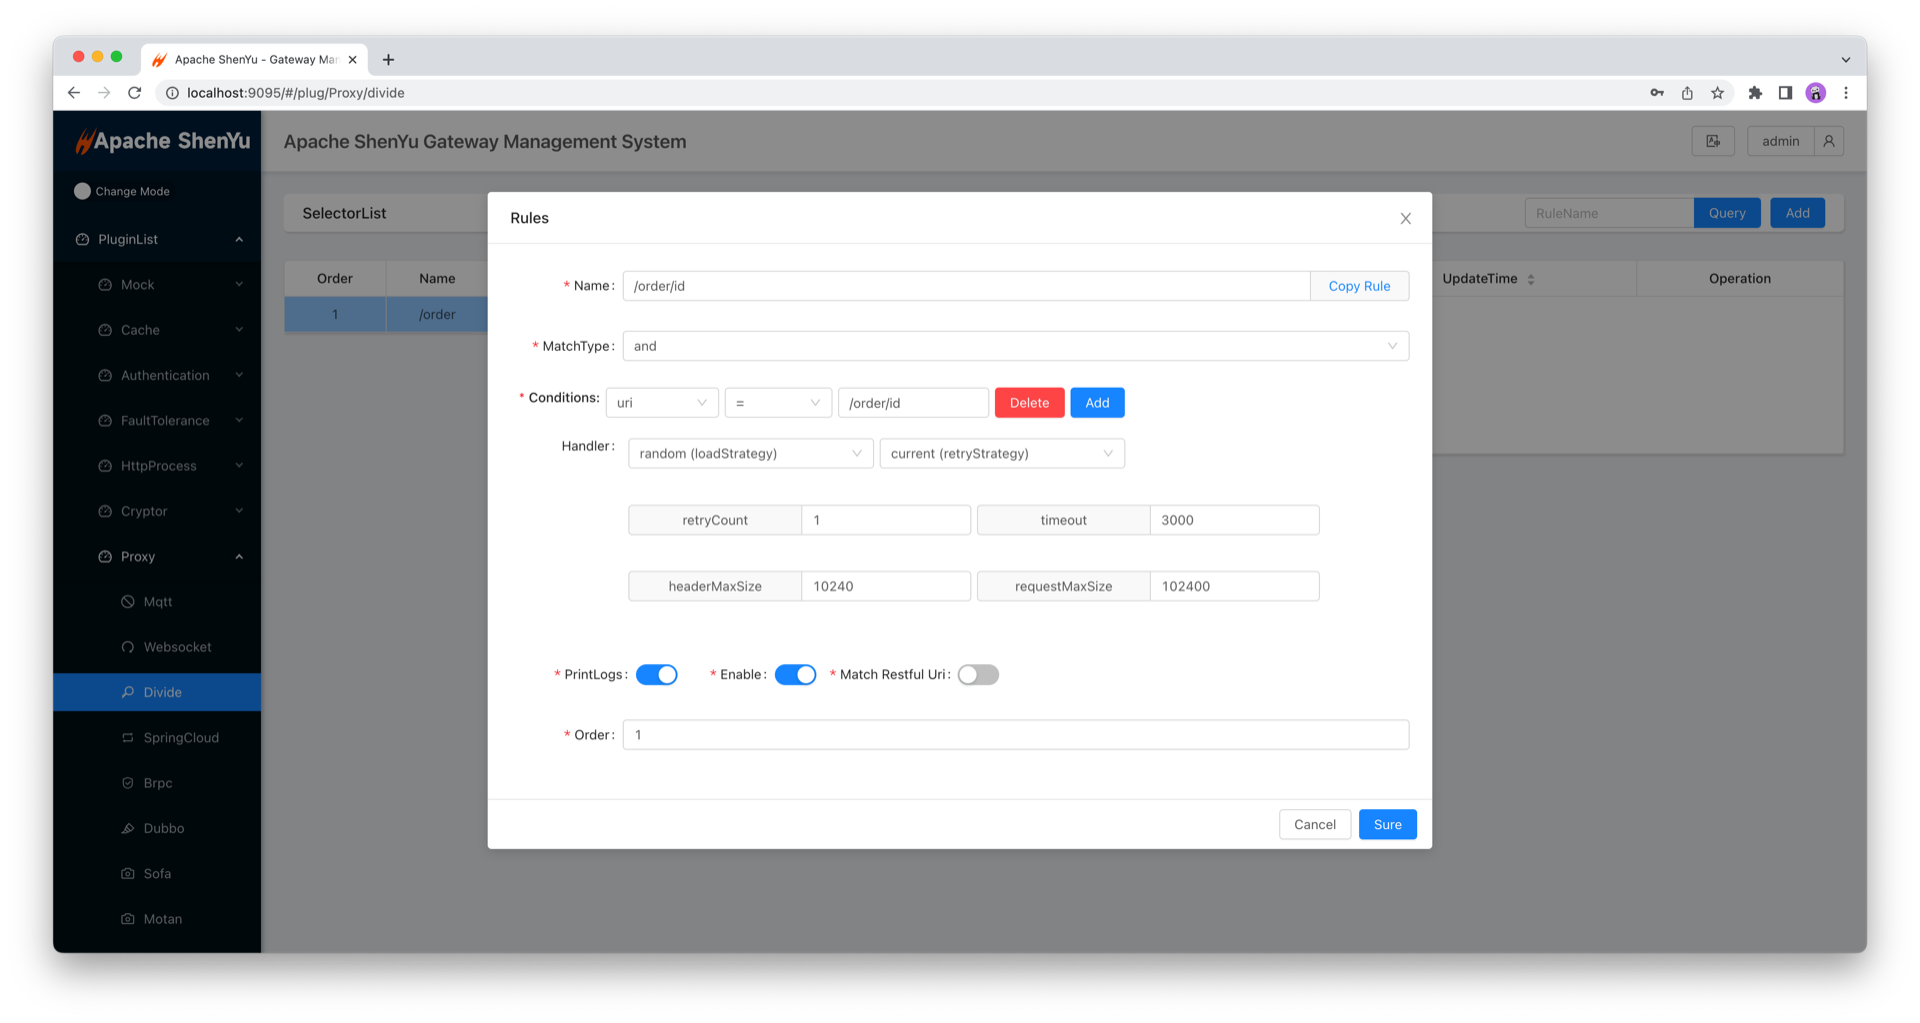Image resolution: width=1920 pixels, height=1023 pixels.
Task: Expand the Authentication sidebar menu
Action: [x=165, y=376]
